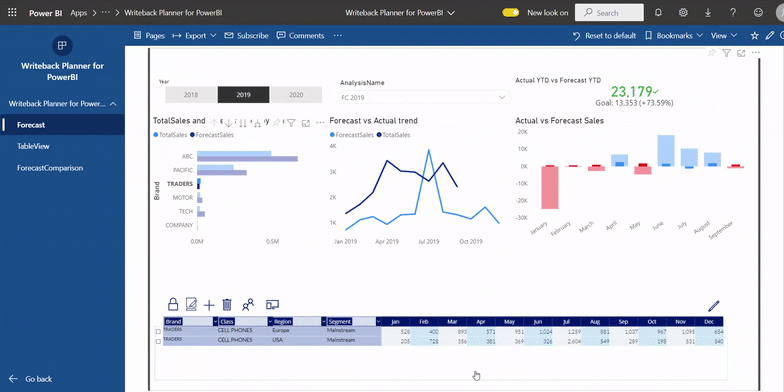Click the lock icon above the table
Screen dimensions: 784x392
click(172, 304)
